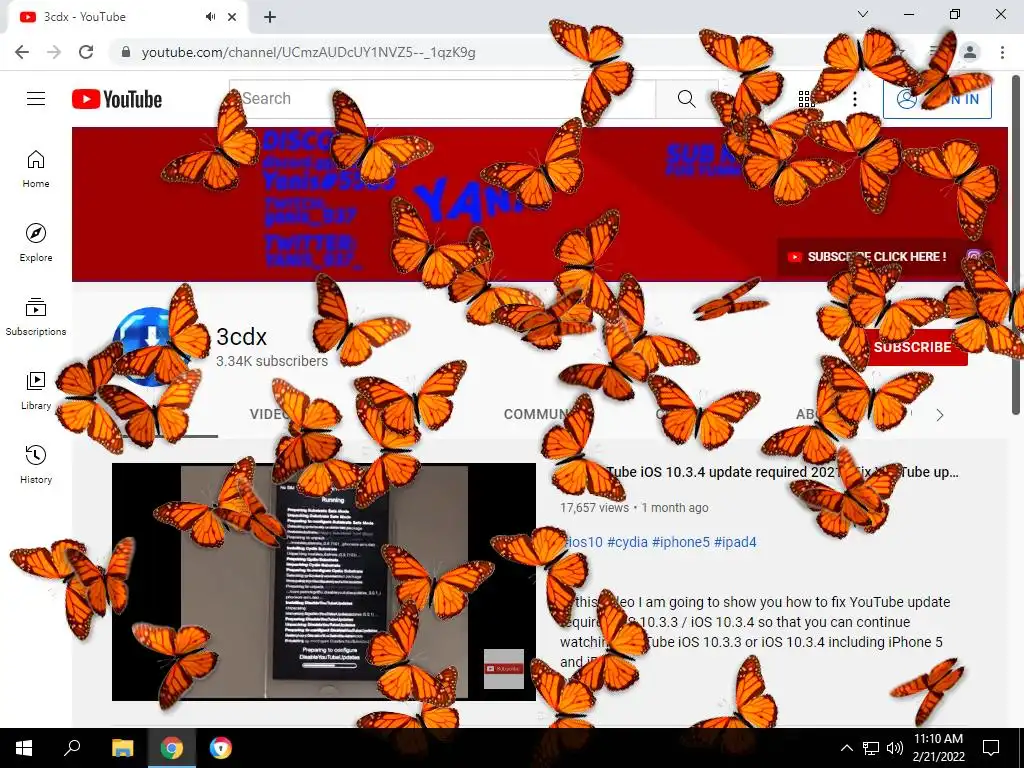The image size is (1024, 768).
Task: Go to Home in the sidebar
Action: [x=36, y=169]
